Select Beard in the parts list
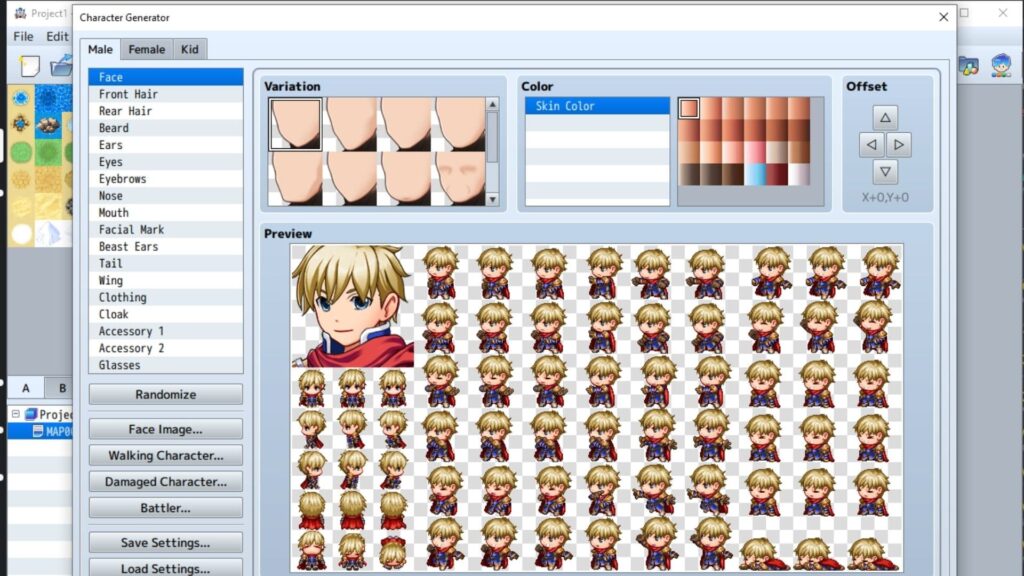The width and height of the screenshot is (1024, 576). click(166, 128)
